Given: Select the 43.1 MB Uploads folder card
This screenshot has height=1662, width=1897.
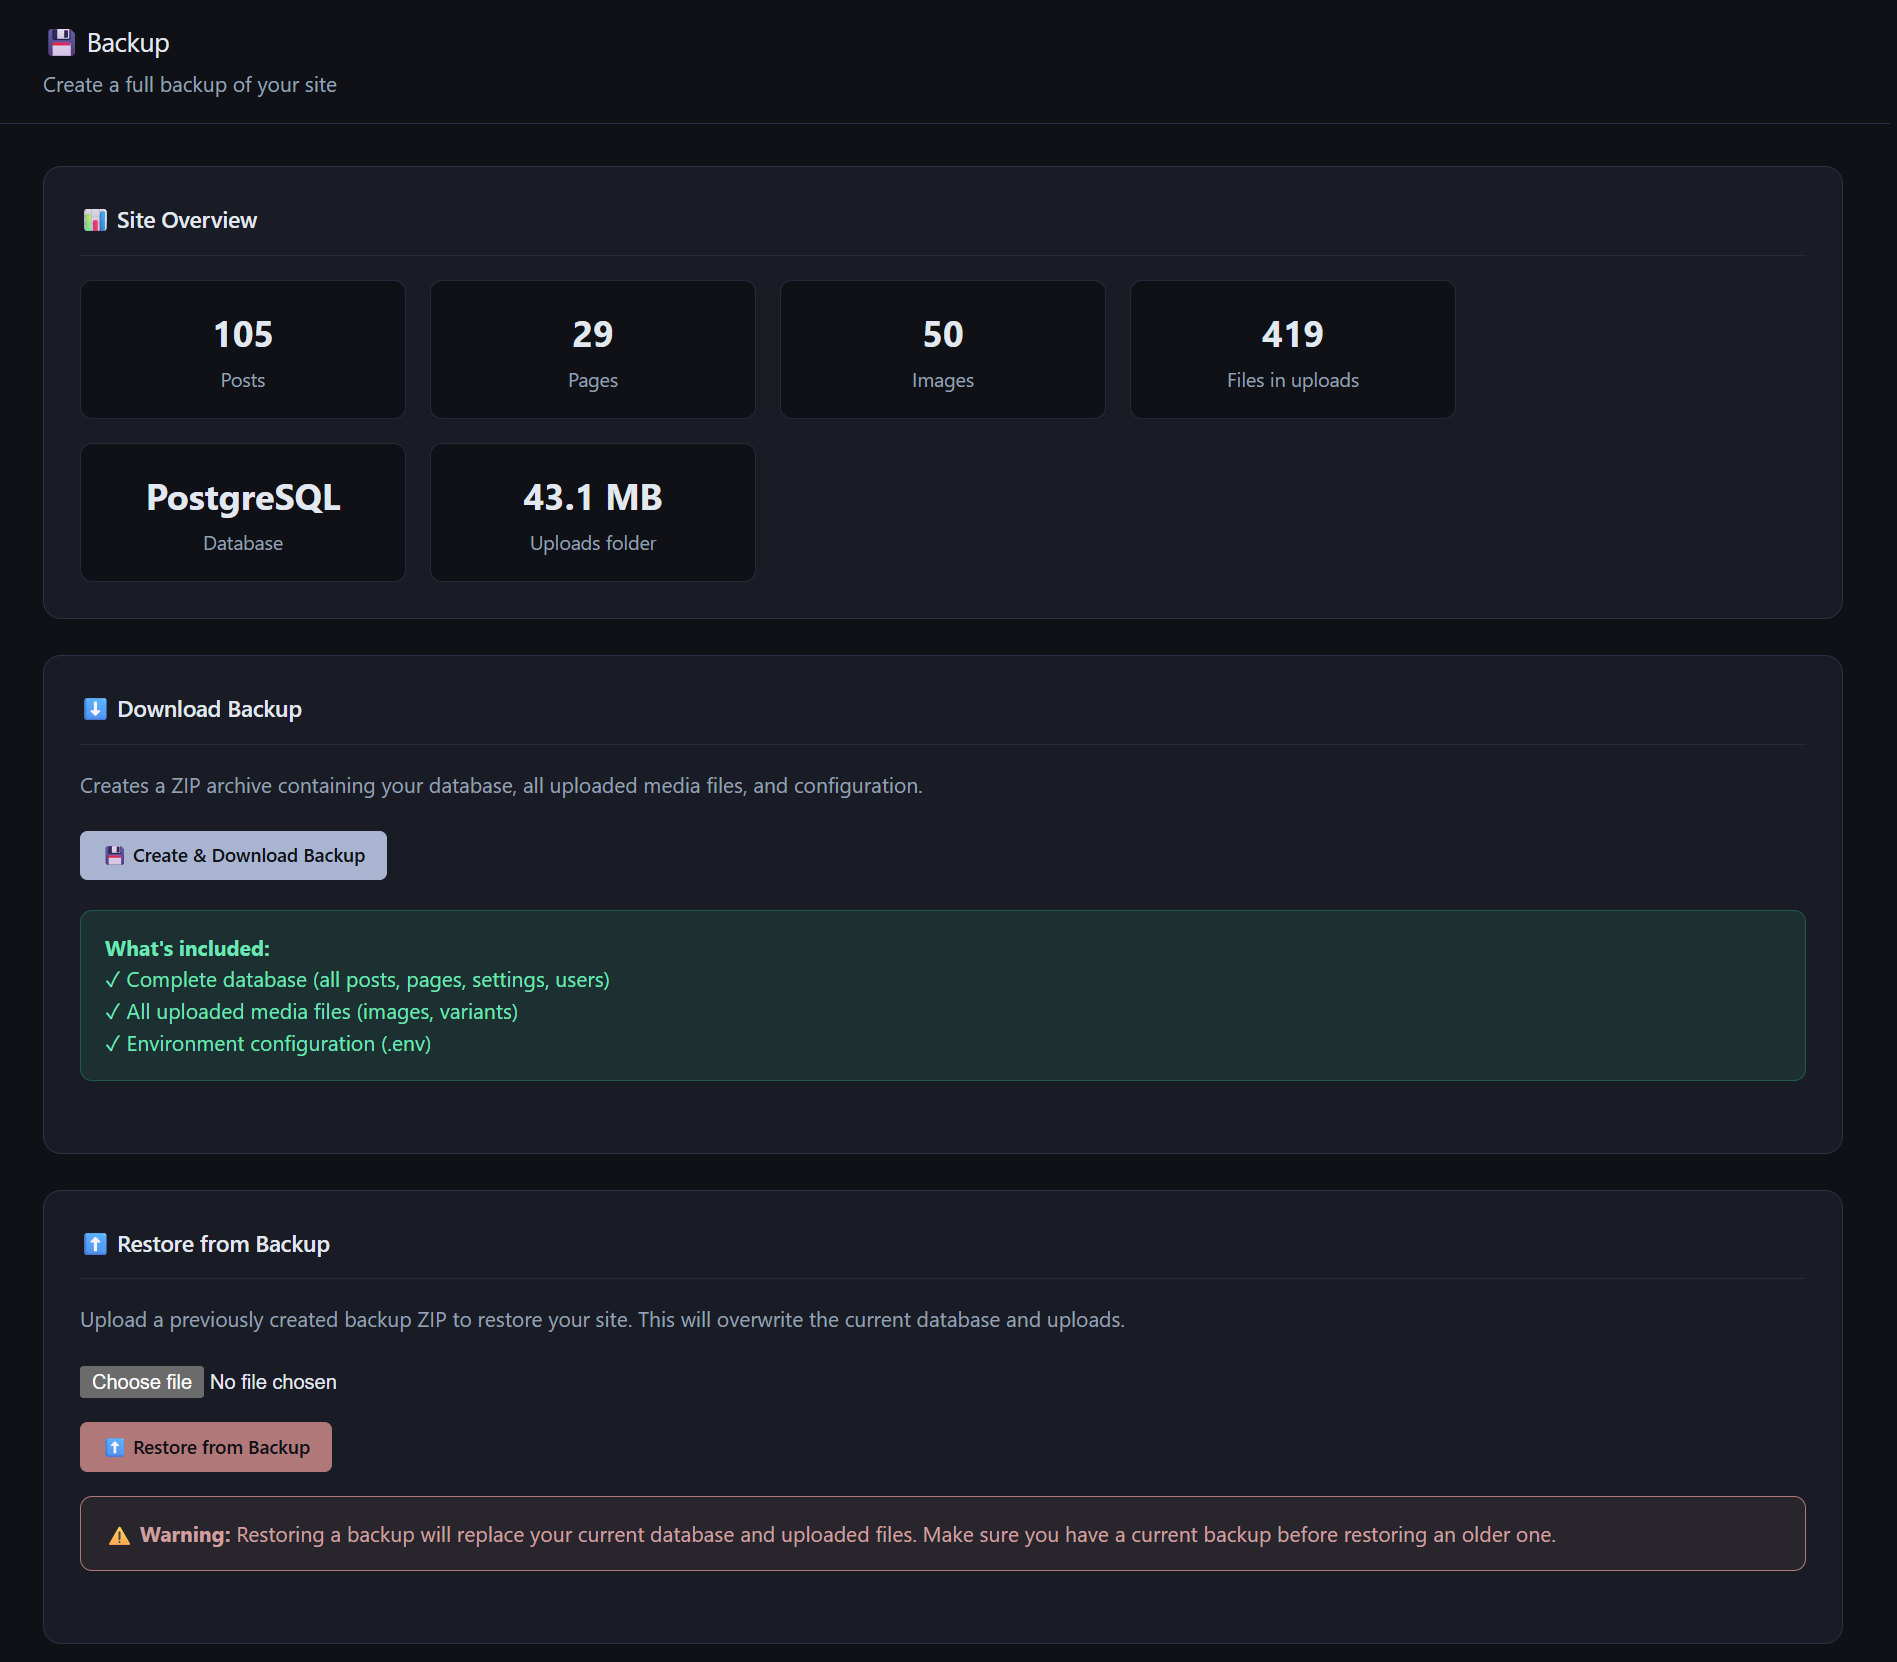Looking at the screenshot, I should (593, 512).
